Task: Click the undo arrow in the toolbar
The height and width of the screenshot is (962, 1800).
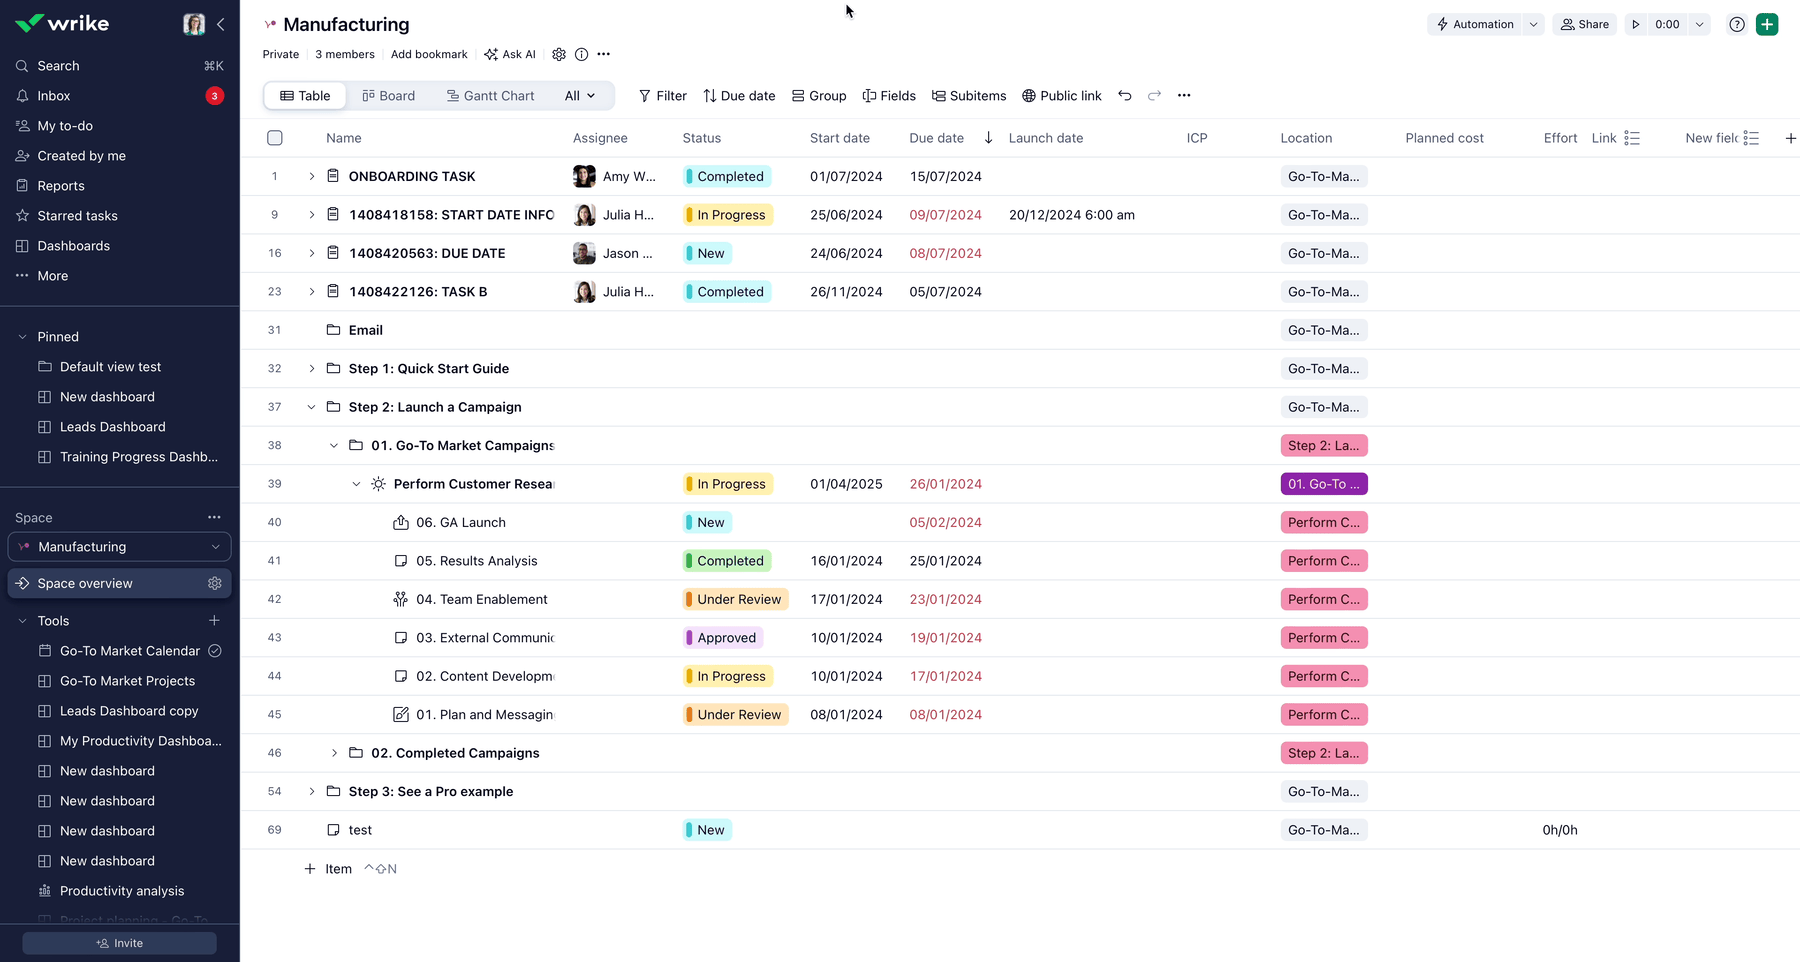Action: pyautogui.click(x=1125, y=95)
